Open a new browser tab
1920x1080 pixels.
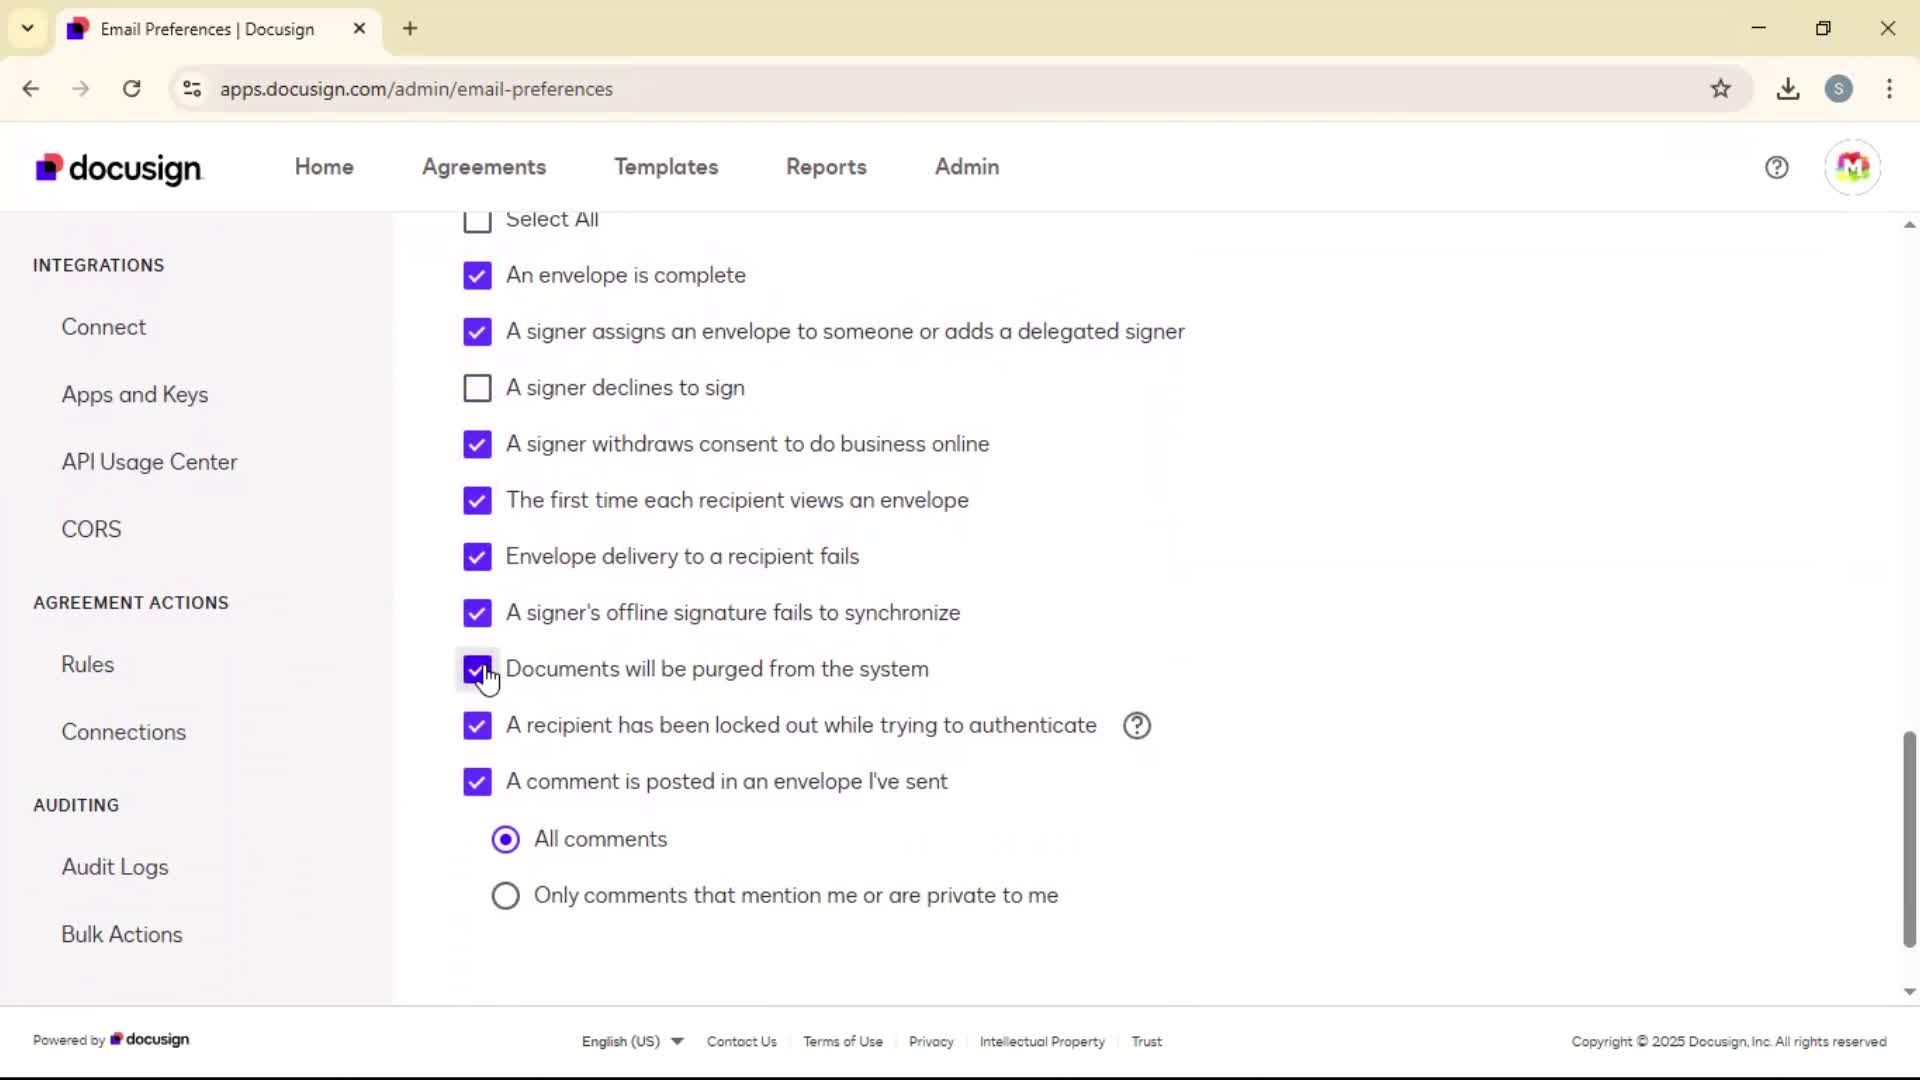coord(410,28)
